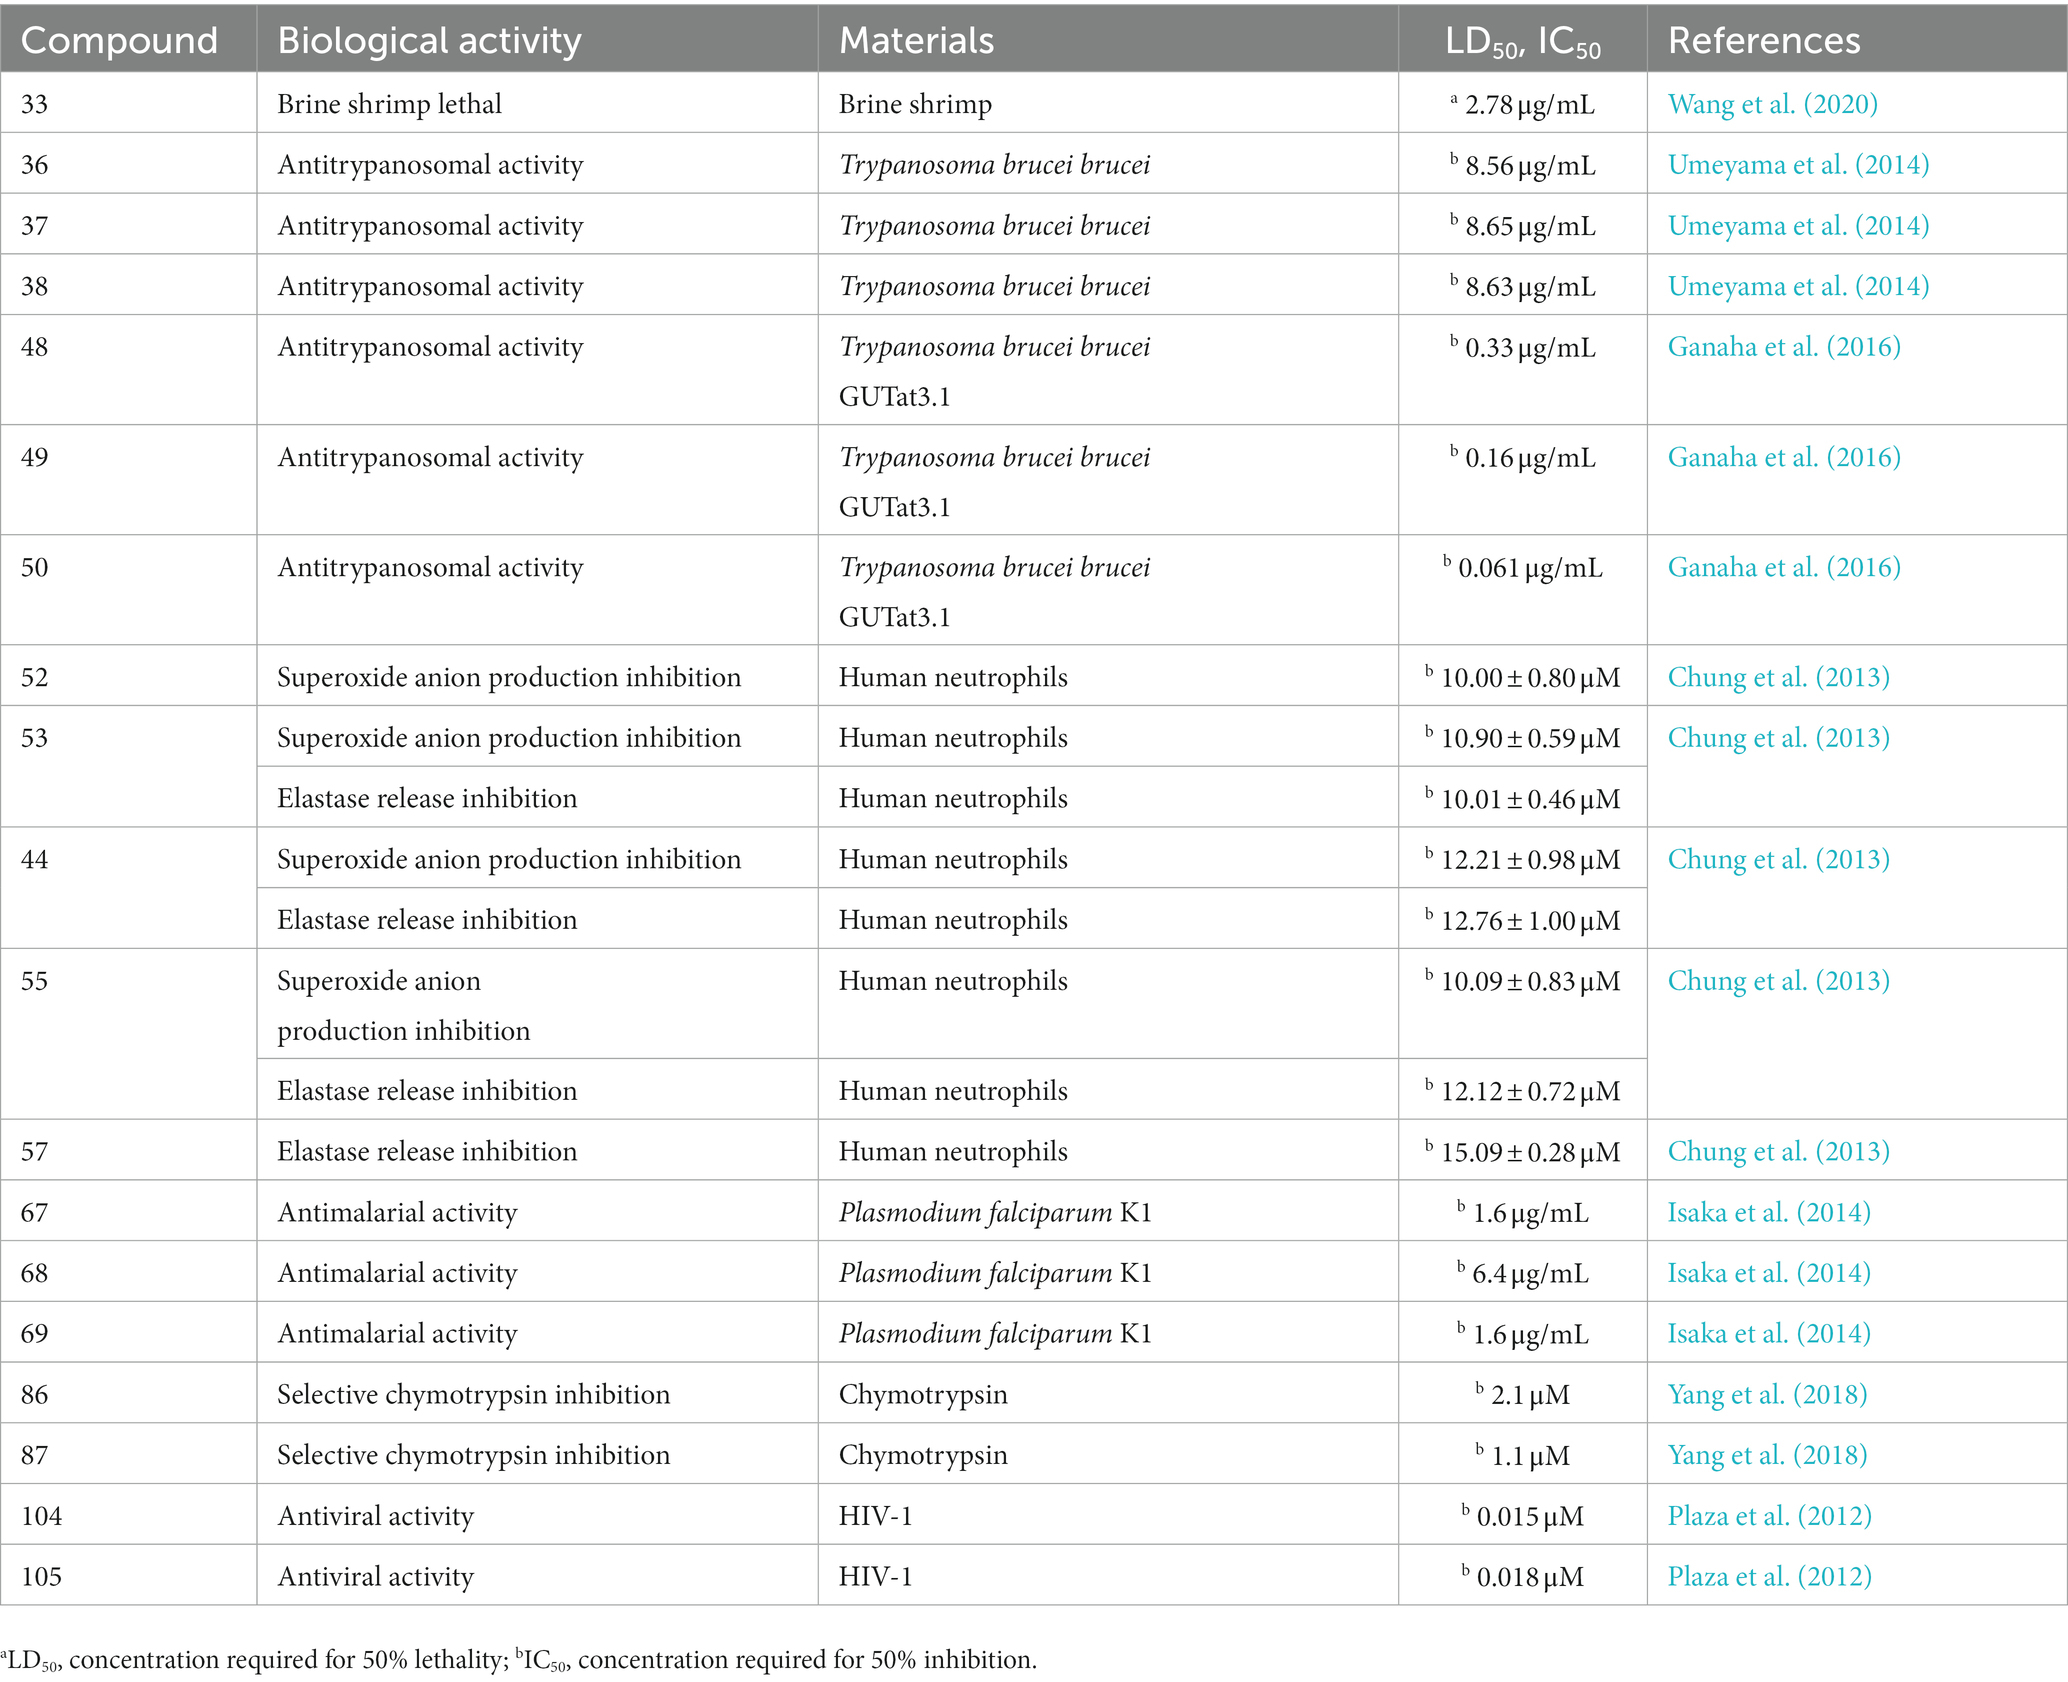The height and width of the screenshot is (1682, 2068).
Task: Open Yang et al. (2018) link for compound 86
Action: click(x=1767, y=1394)
